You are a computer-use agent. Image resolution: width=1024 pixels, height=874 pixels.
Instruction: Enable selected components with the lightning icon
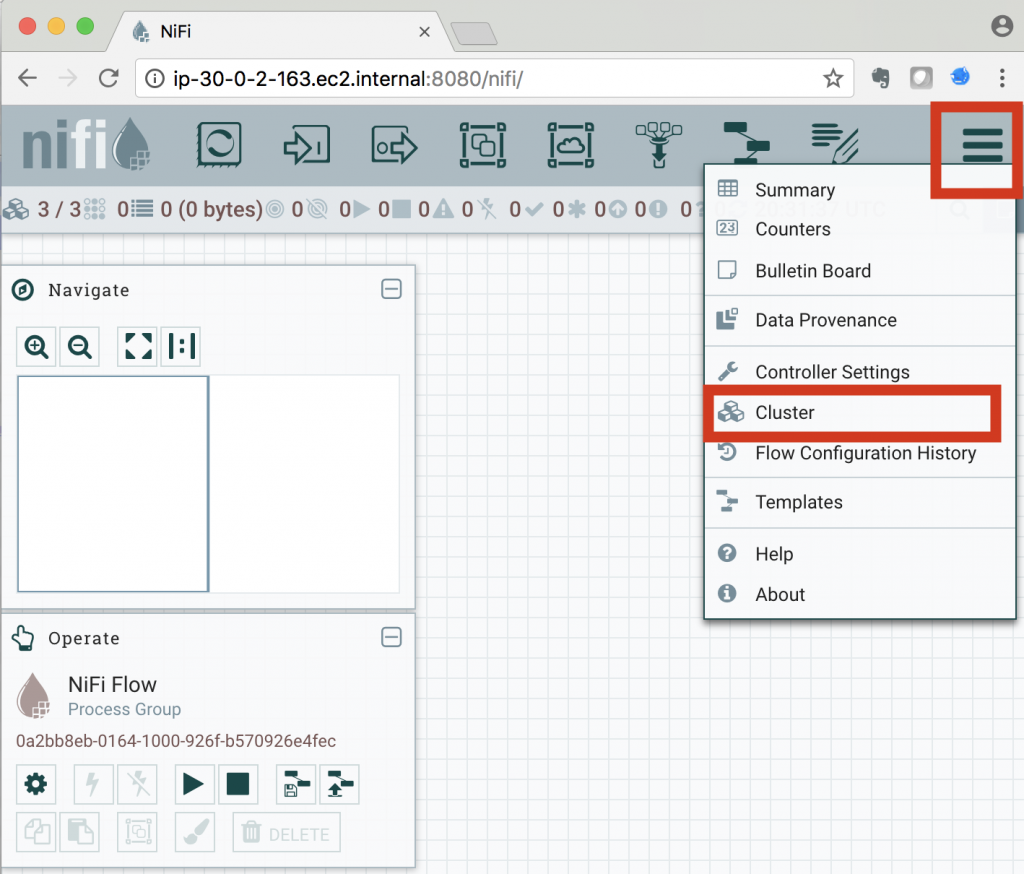[93, 784]
